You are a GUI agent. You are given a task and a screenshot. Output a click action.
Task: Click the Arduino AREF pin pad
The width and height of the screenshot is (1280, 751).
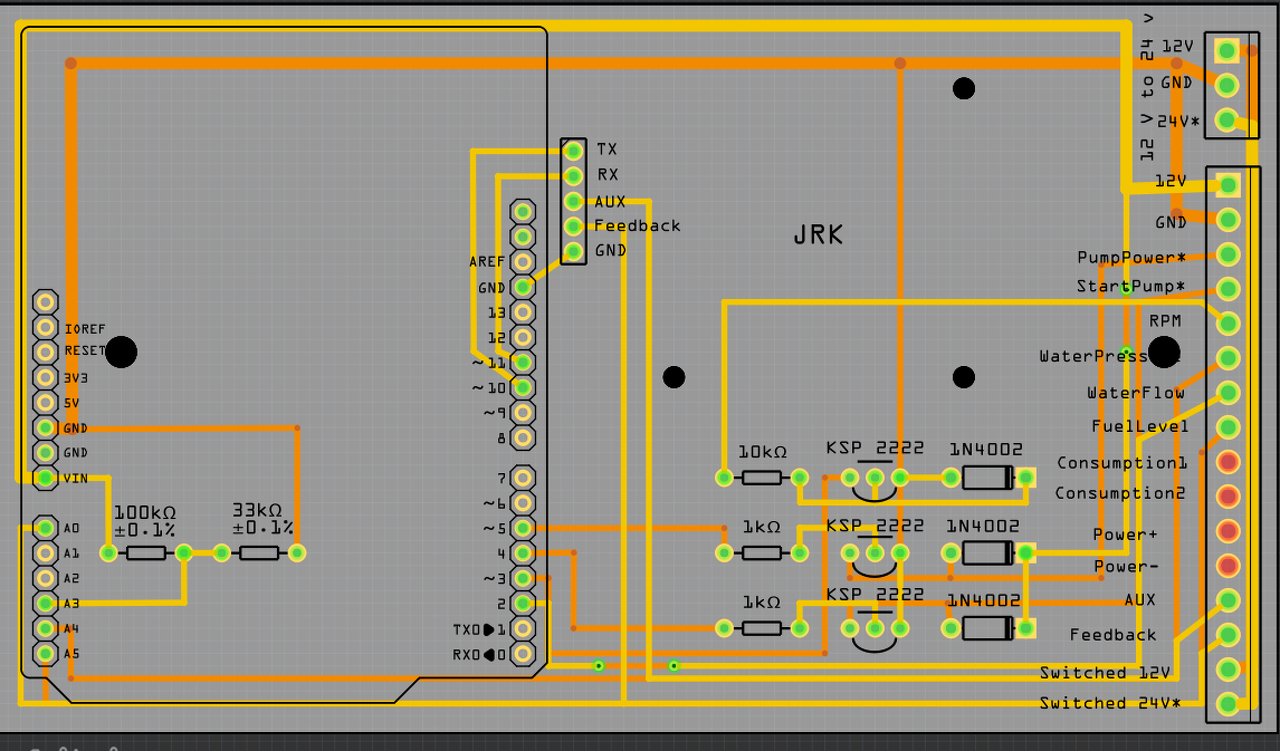522,262
